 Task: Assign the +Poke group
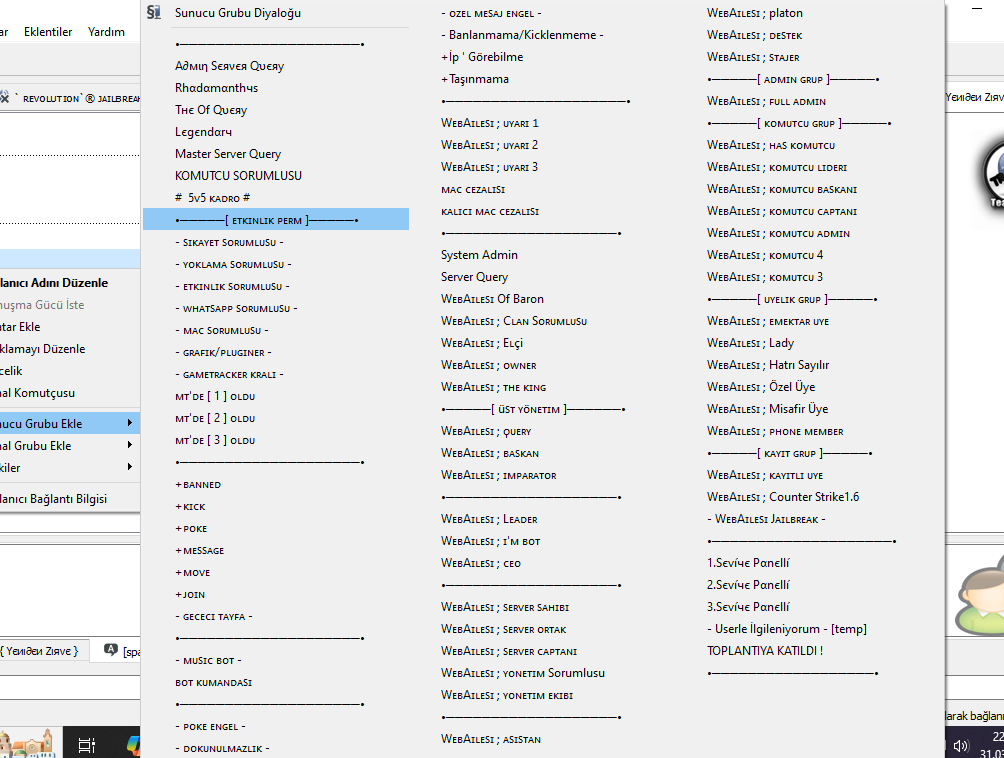point(191,529)
